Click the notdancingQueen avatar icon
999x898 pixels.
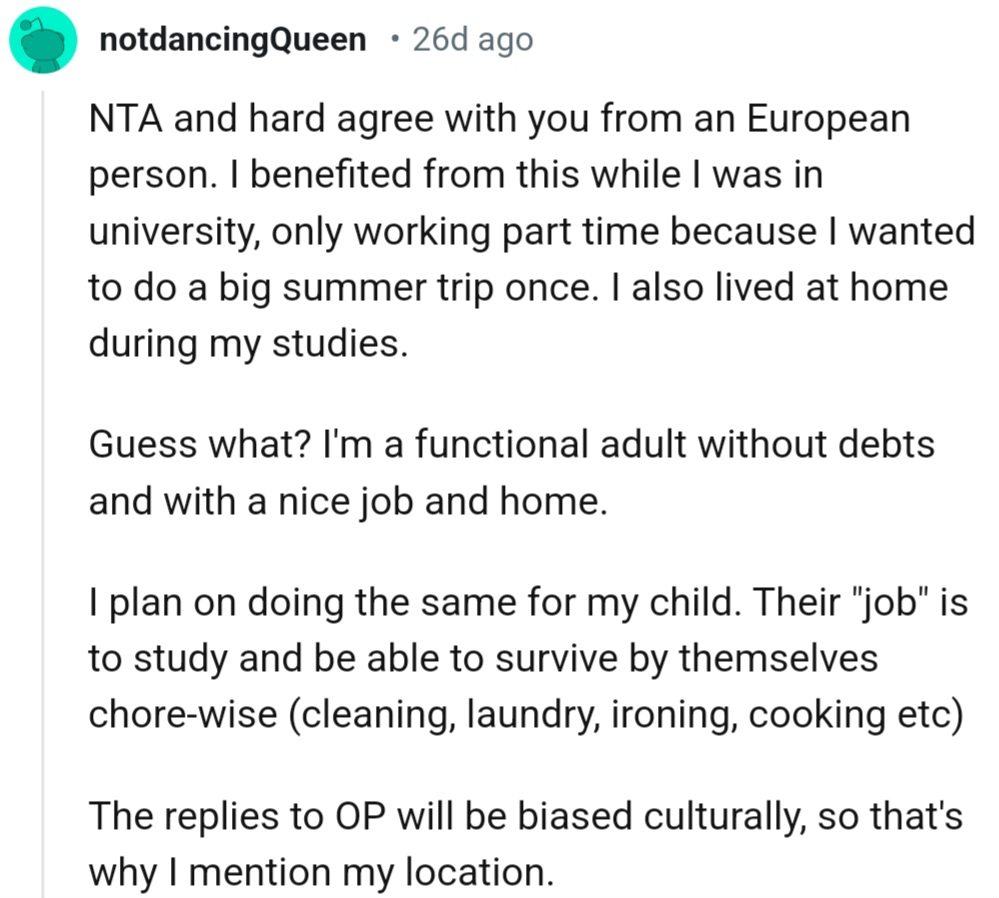43,40
